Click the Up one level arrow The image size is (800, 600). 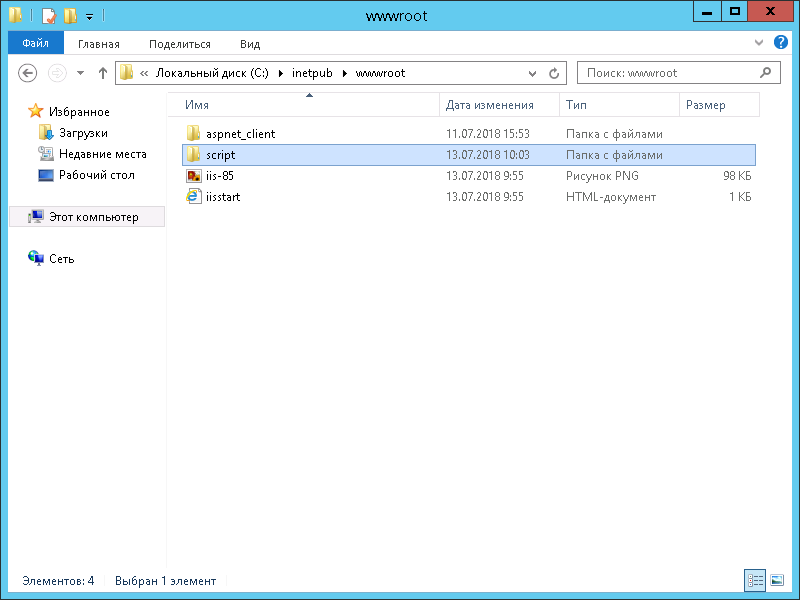(x=102, y=73)
